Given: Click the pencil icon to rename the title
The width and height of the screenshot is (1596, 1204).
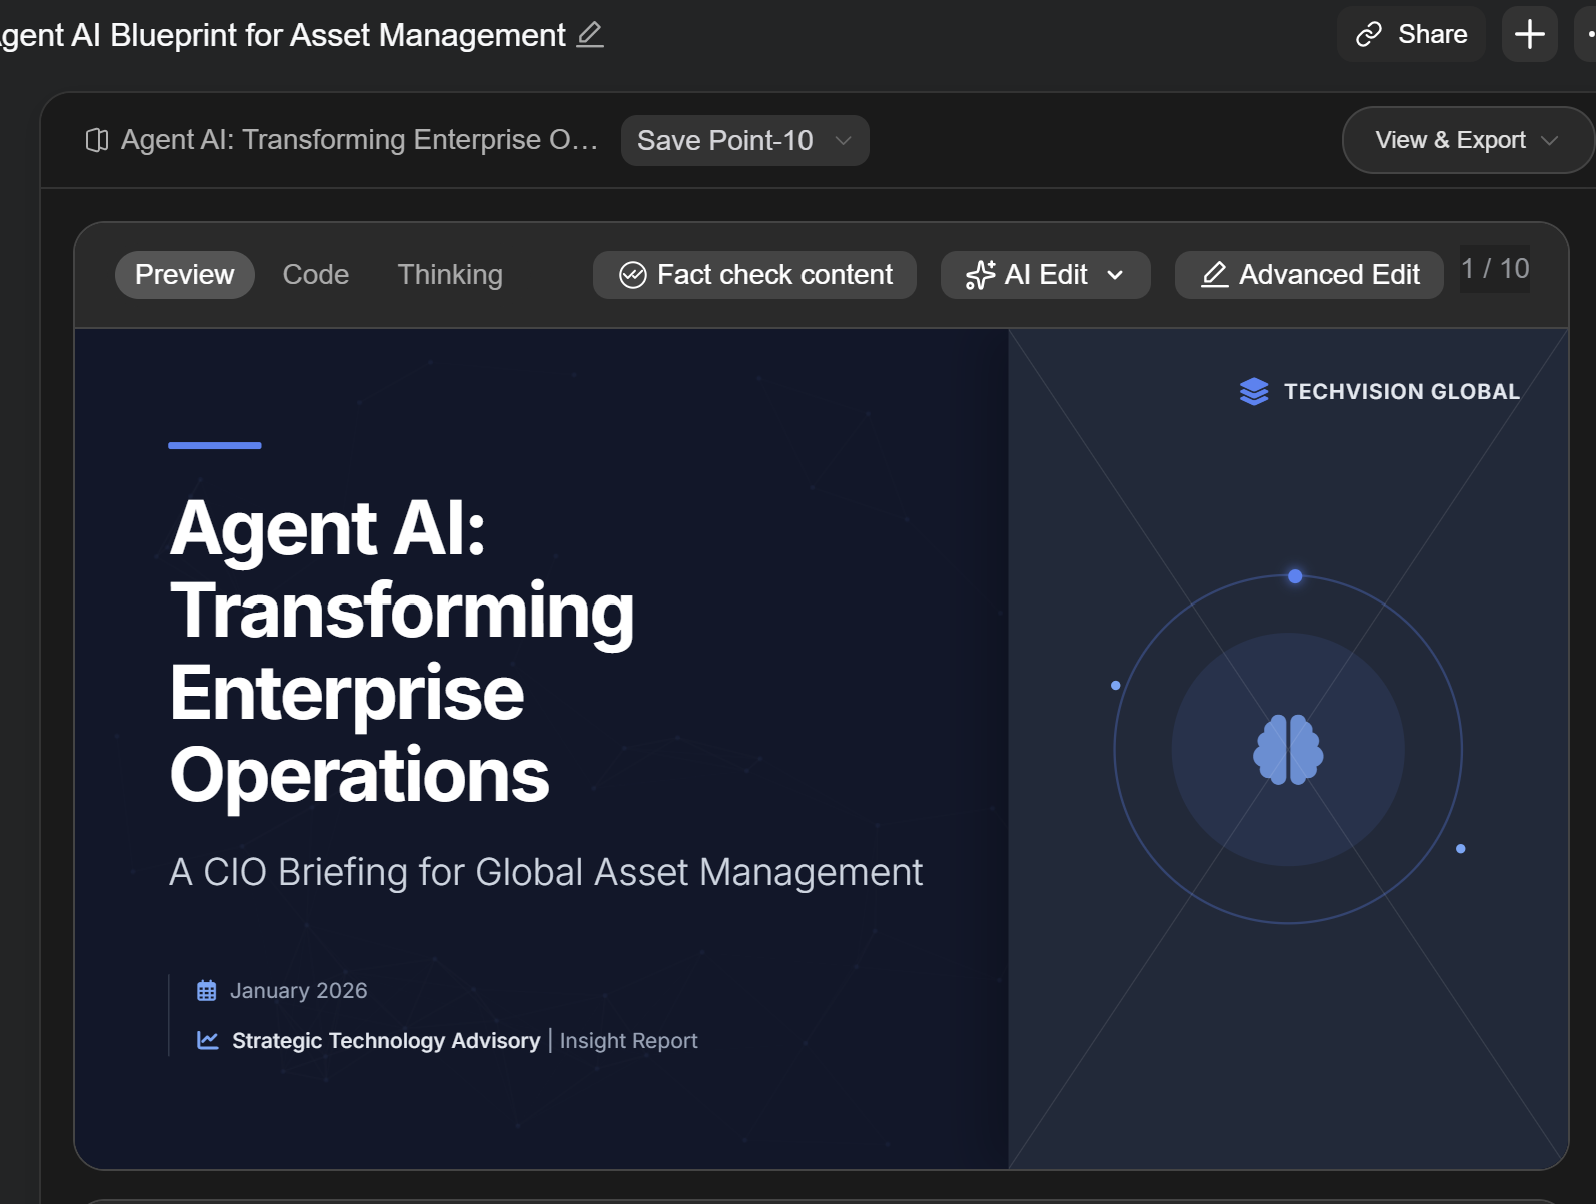Looking at the screenshot, I should coord(590,35).
